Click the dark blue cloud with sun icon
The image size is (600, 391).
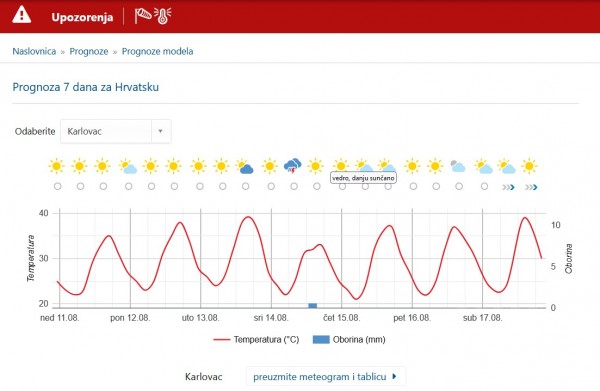[245, 166]
